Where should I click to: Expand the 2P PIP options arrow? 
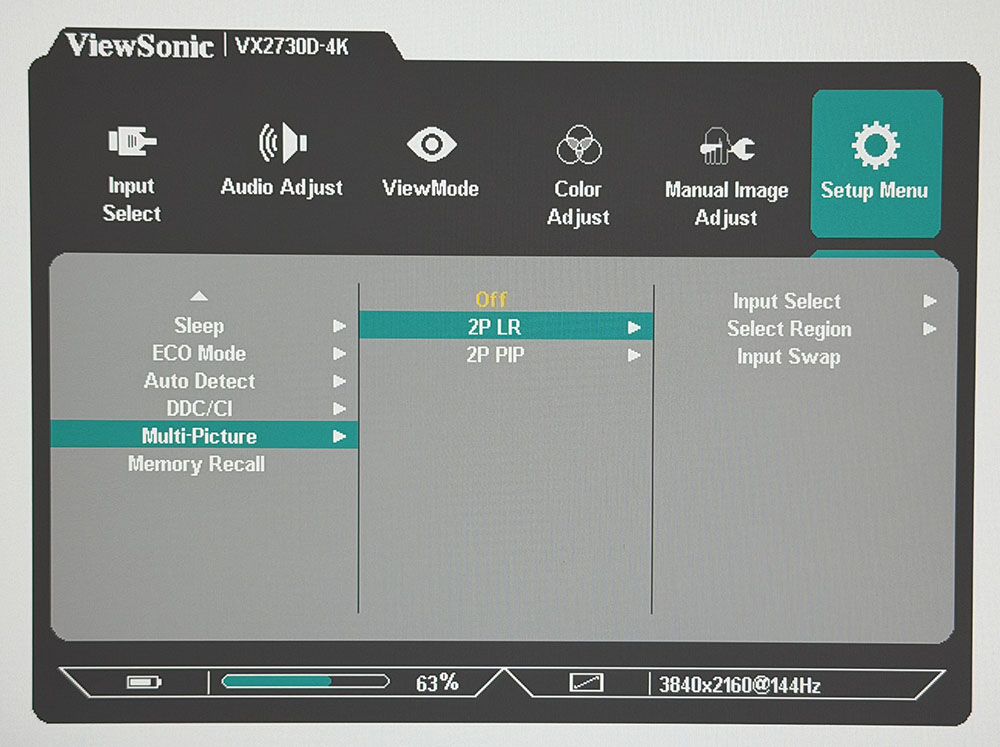[x=634, y=355]
